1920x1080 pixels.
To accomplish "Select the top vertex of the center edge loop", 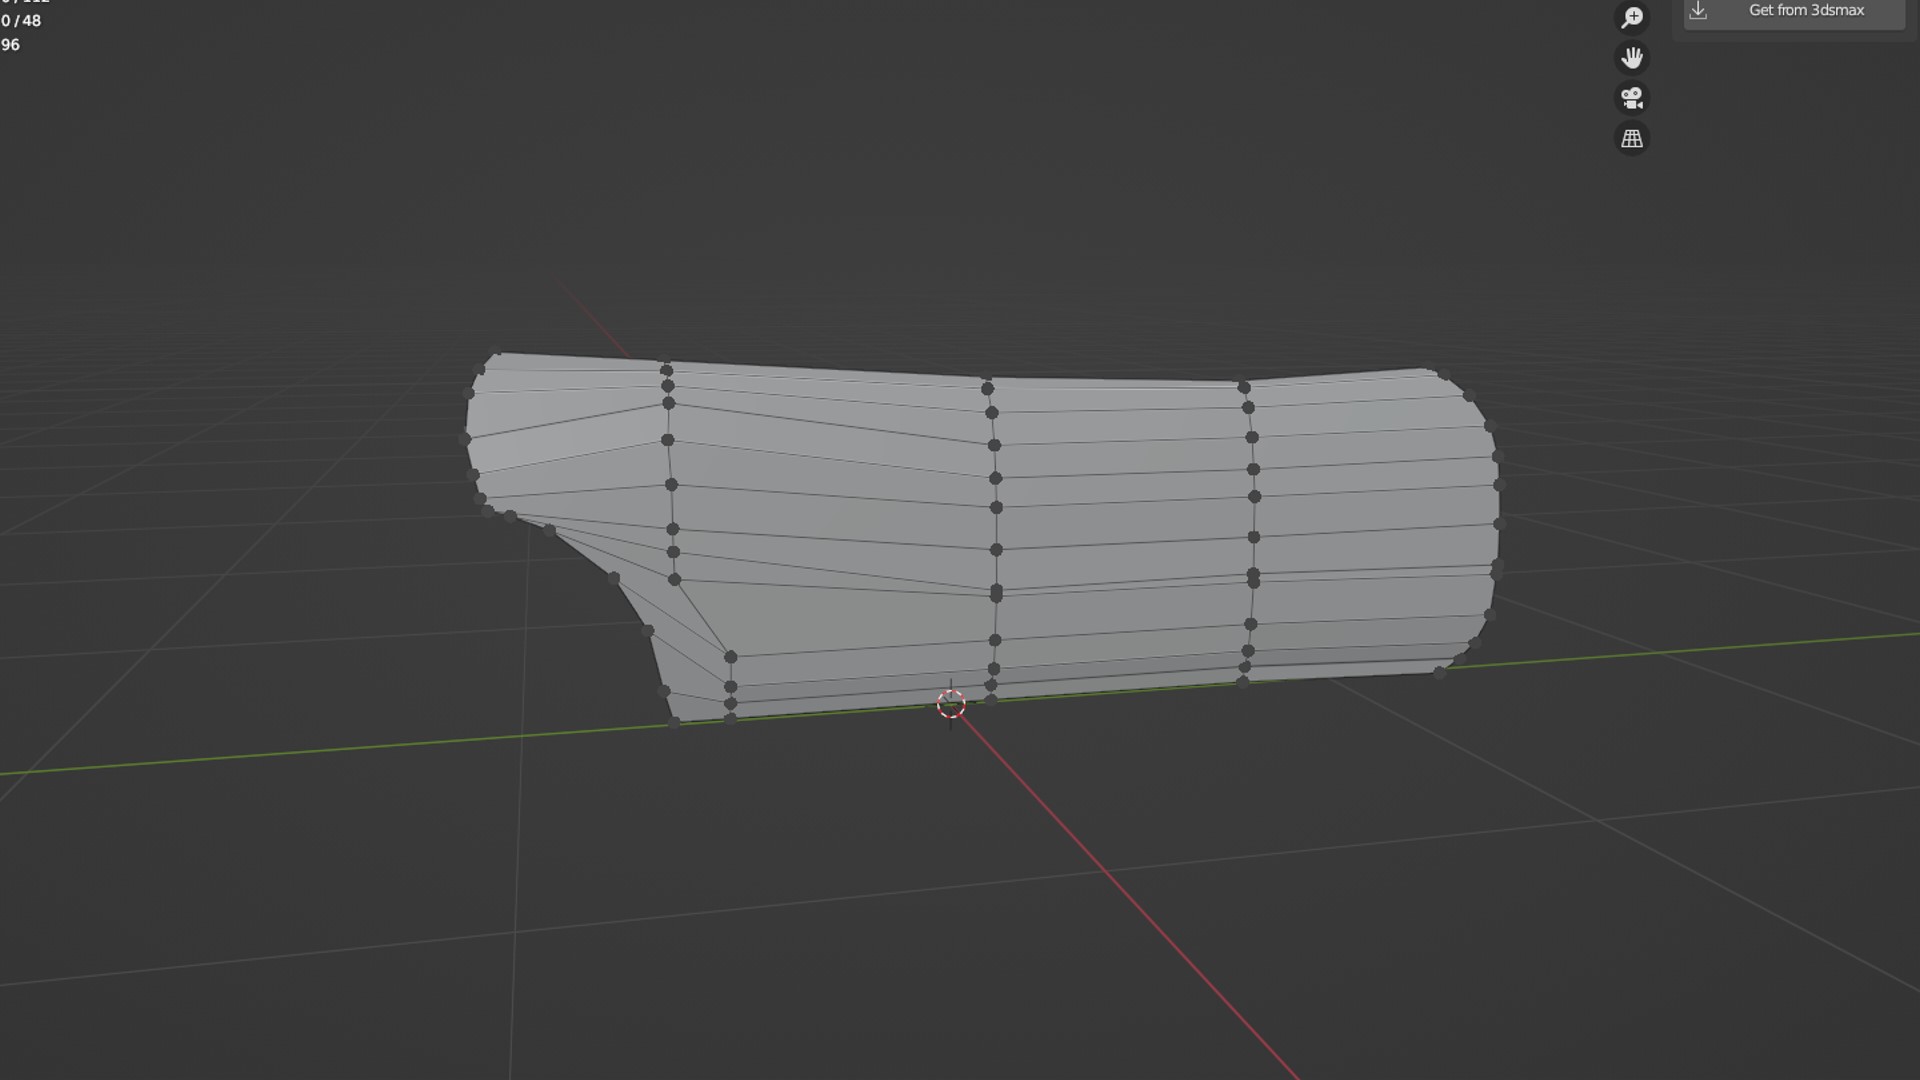I will [987, 388].
